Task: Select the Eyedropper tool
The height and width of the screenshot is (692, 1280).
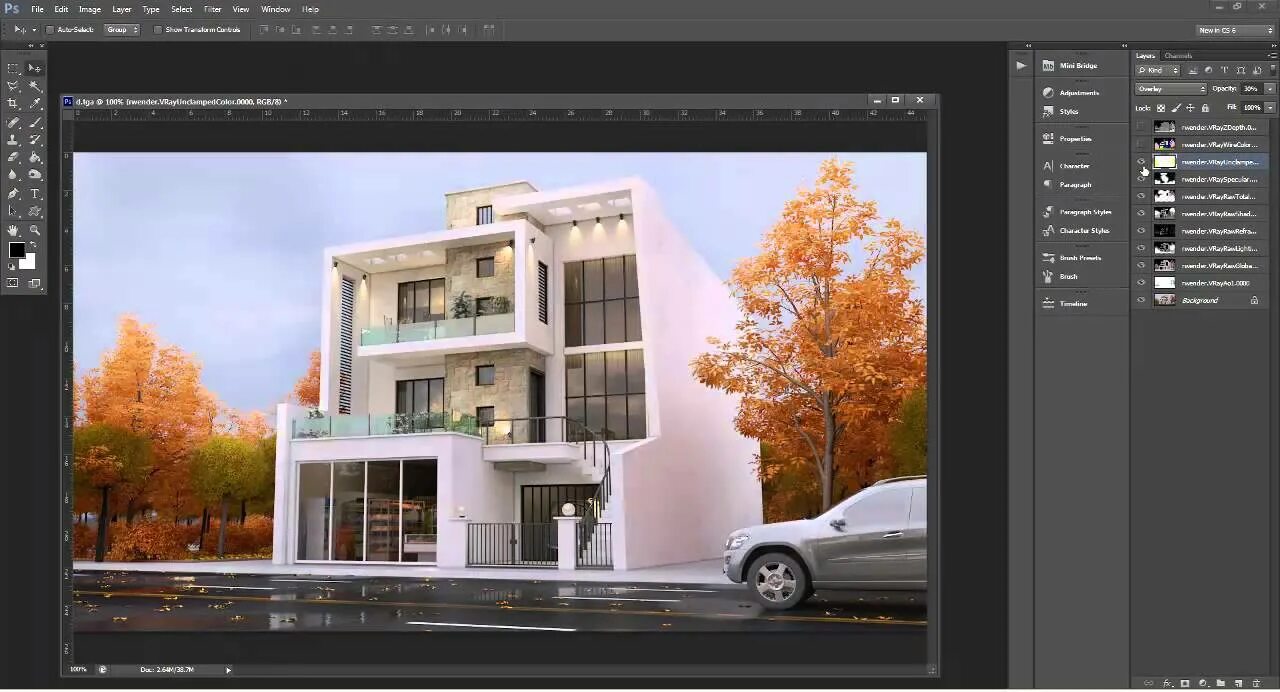Action: 34,103
